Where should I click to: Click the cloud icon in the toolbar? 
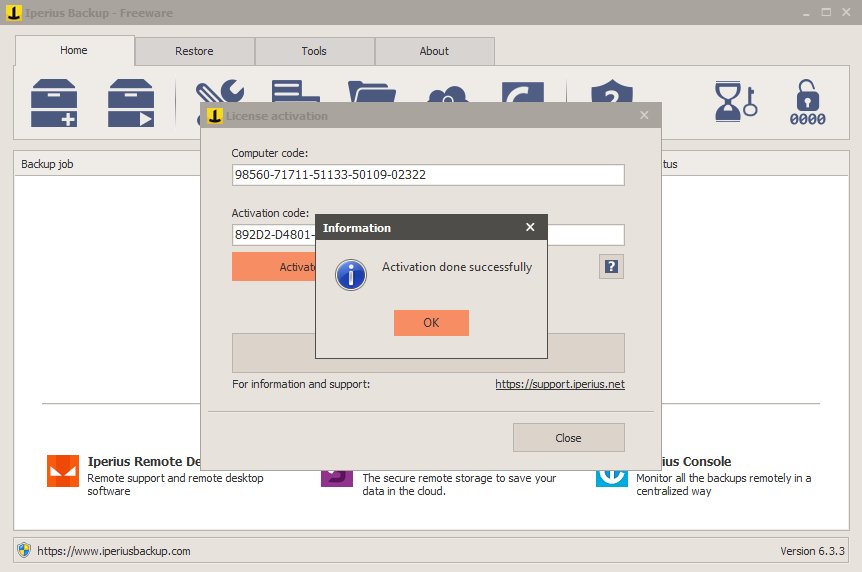coord(448,94)
